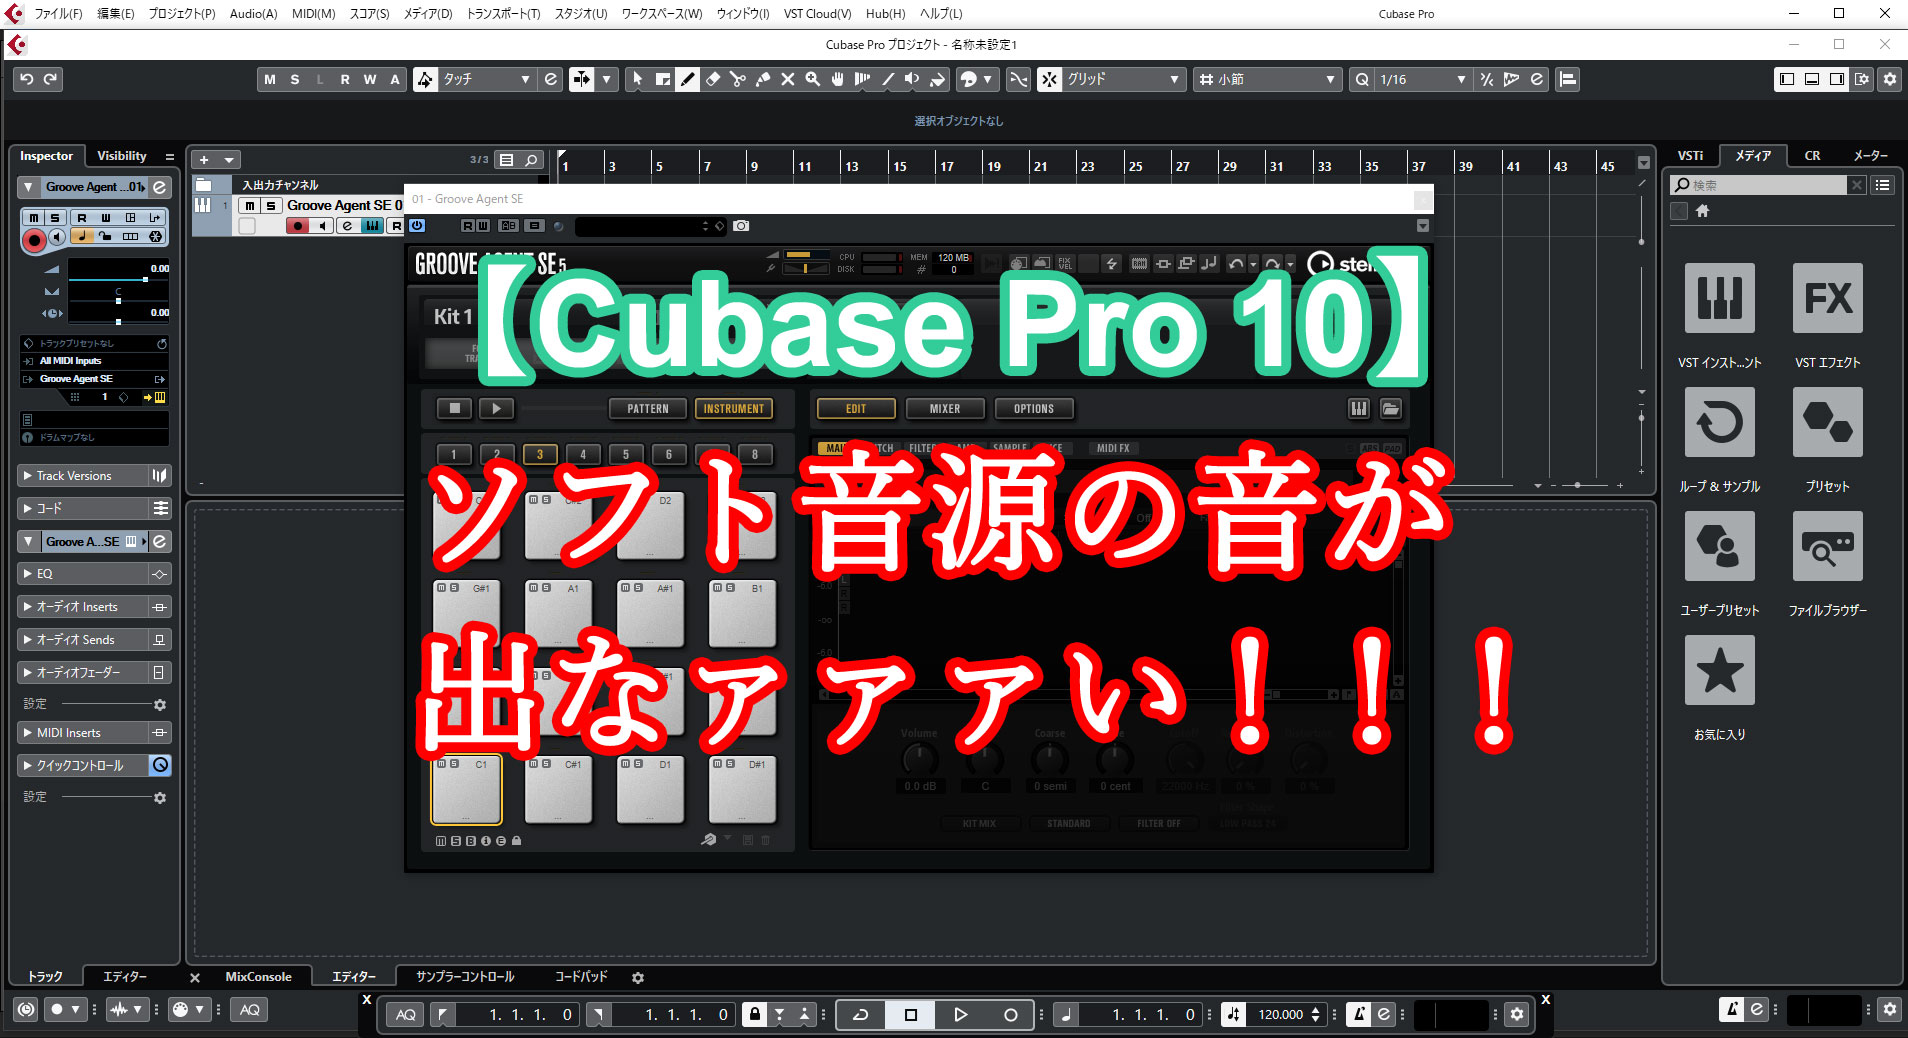The width and height of the screenshot is (1908, 1038).
Task: Click inspector pan slider
Action: click(118, 300)
